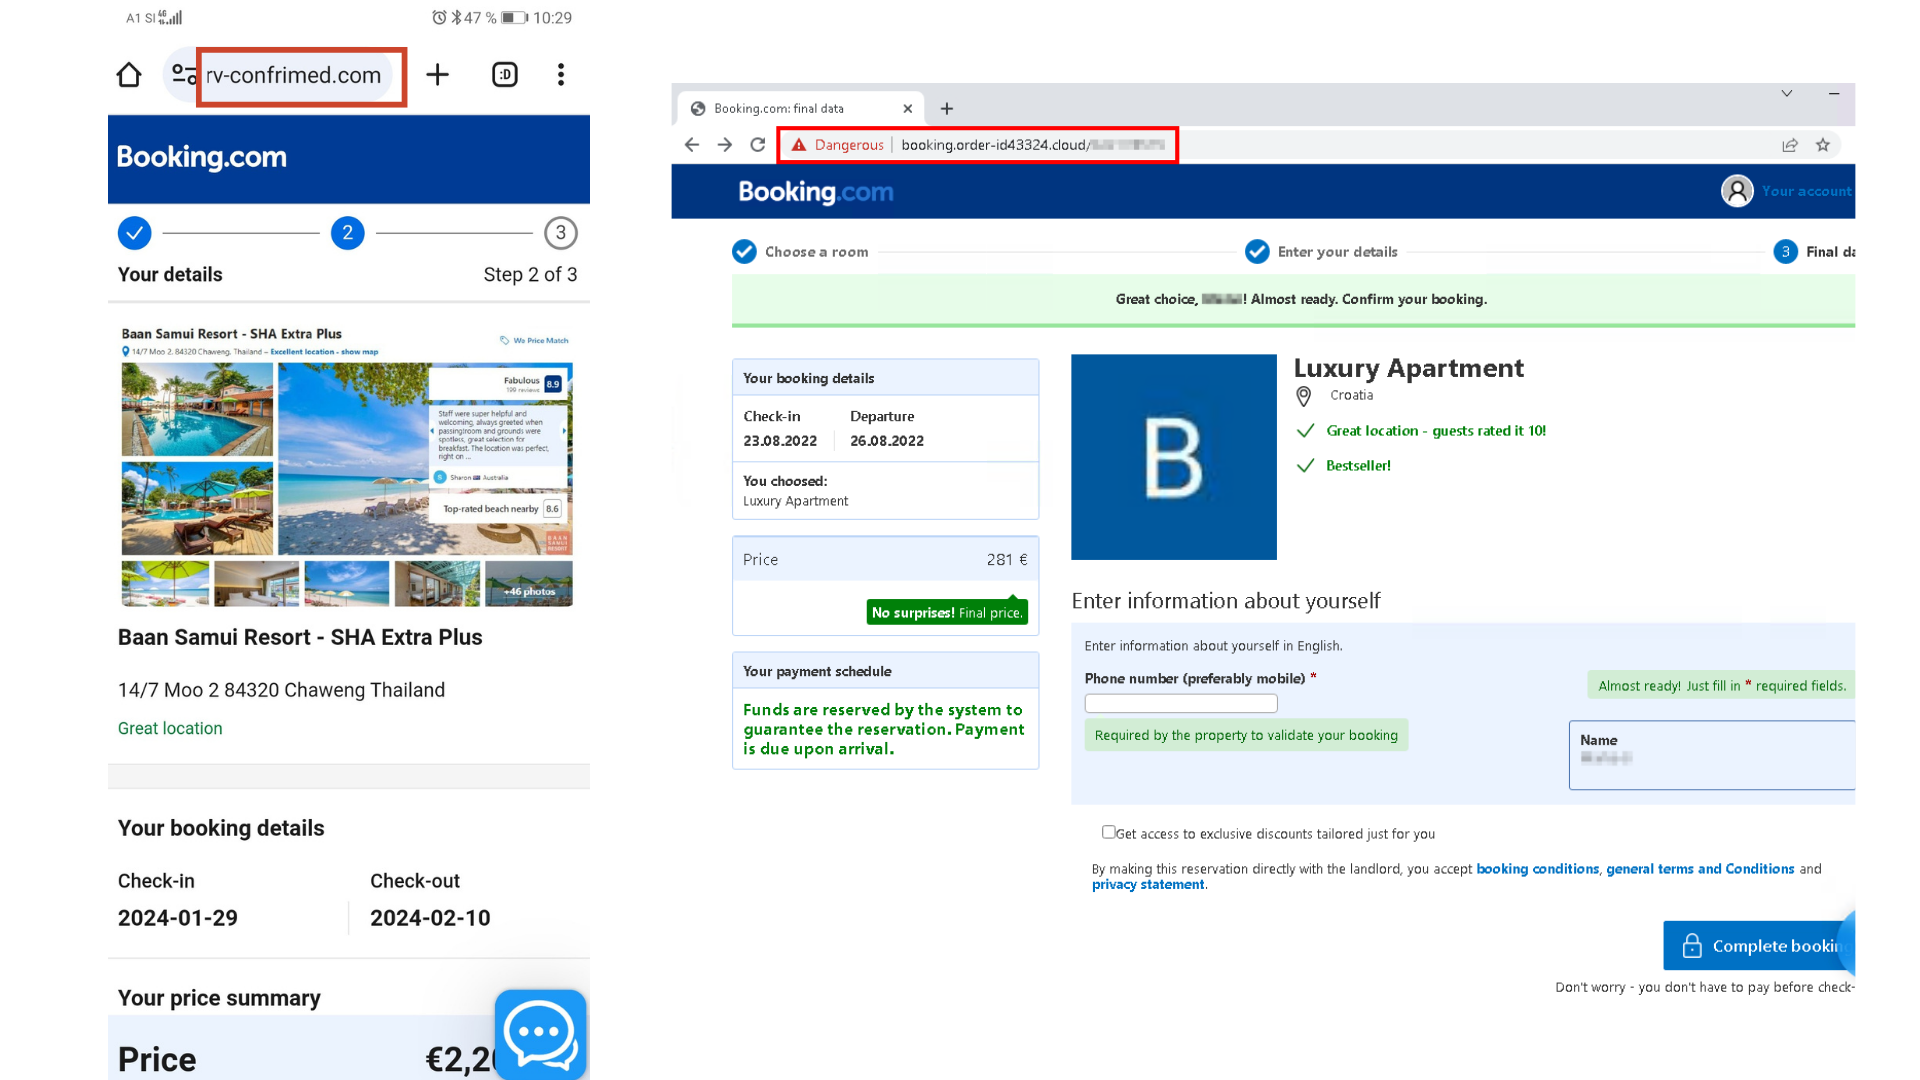Click the Name field box
The image size is (1920, 1080).
[x=1712, y=755]
